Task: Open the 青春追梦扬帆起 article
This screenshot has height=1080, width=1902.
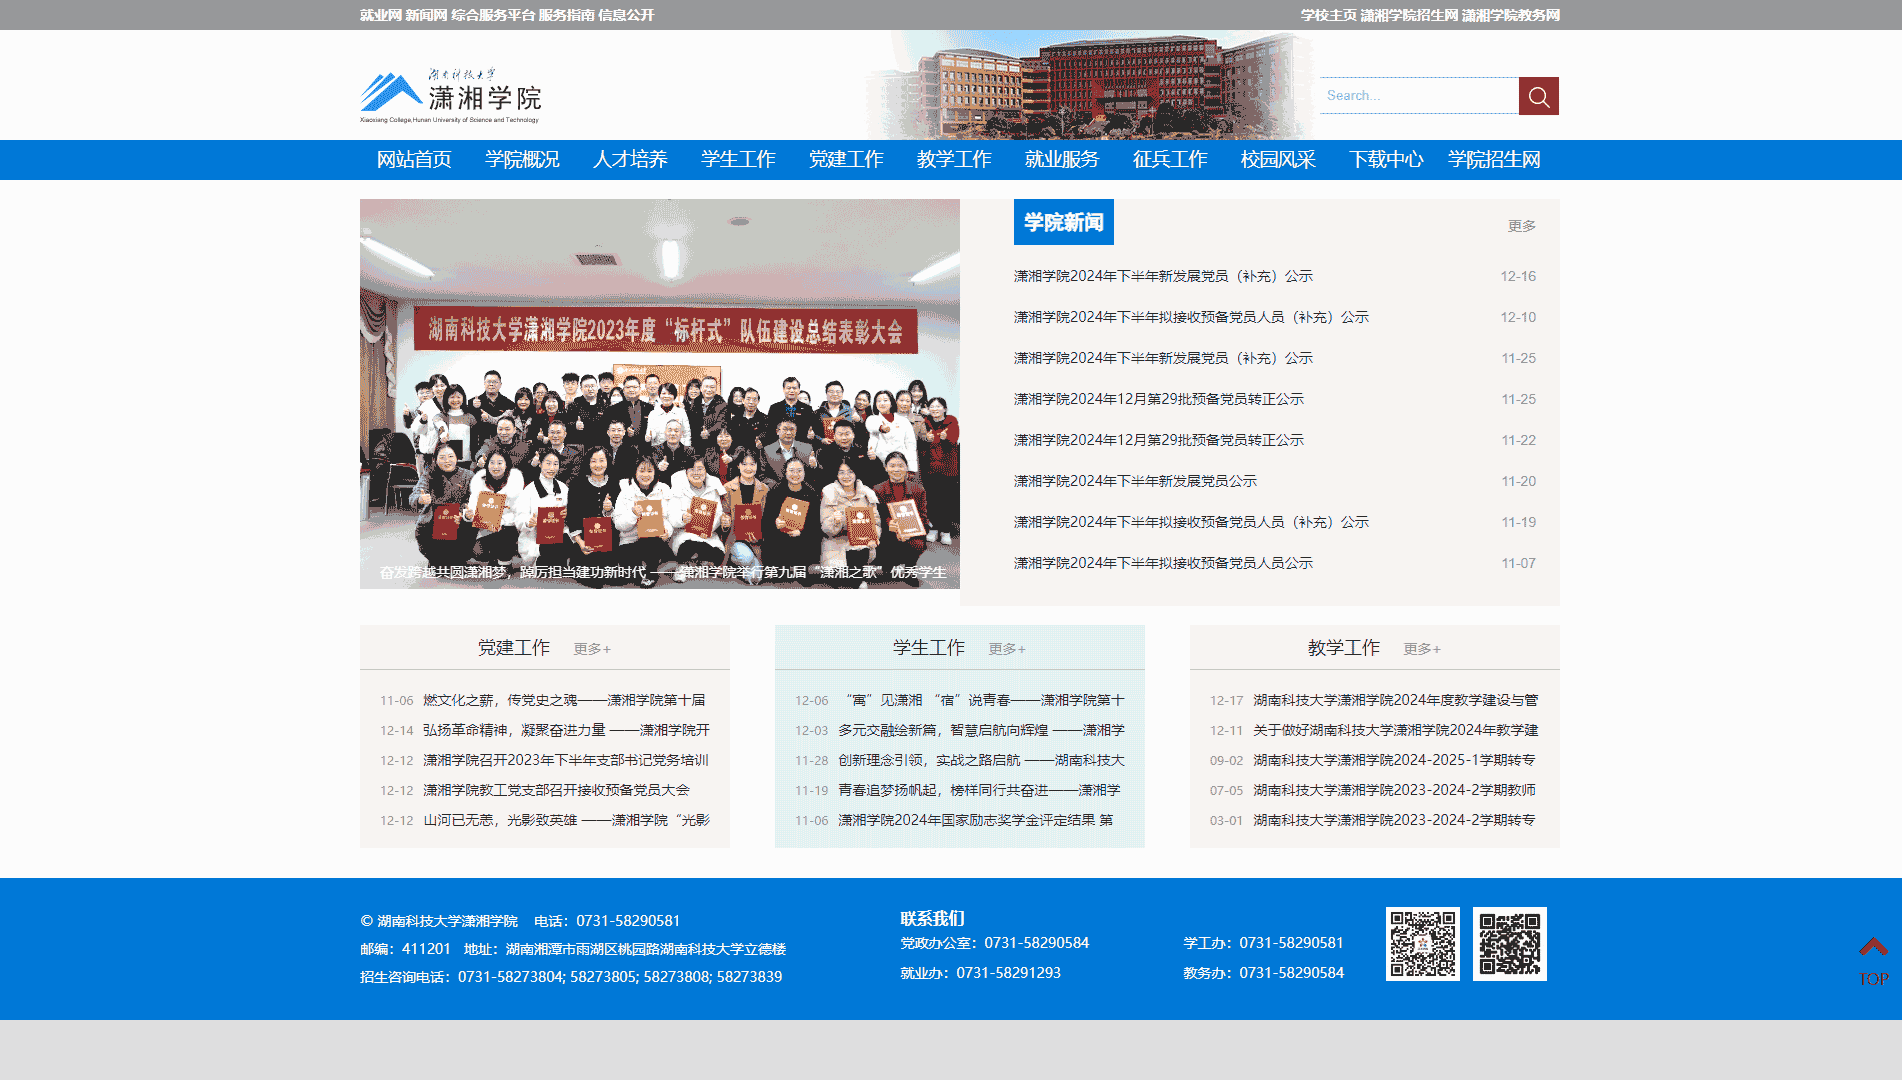Action: click(979, 790)
